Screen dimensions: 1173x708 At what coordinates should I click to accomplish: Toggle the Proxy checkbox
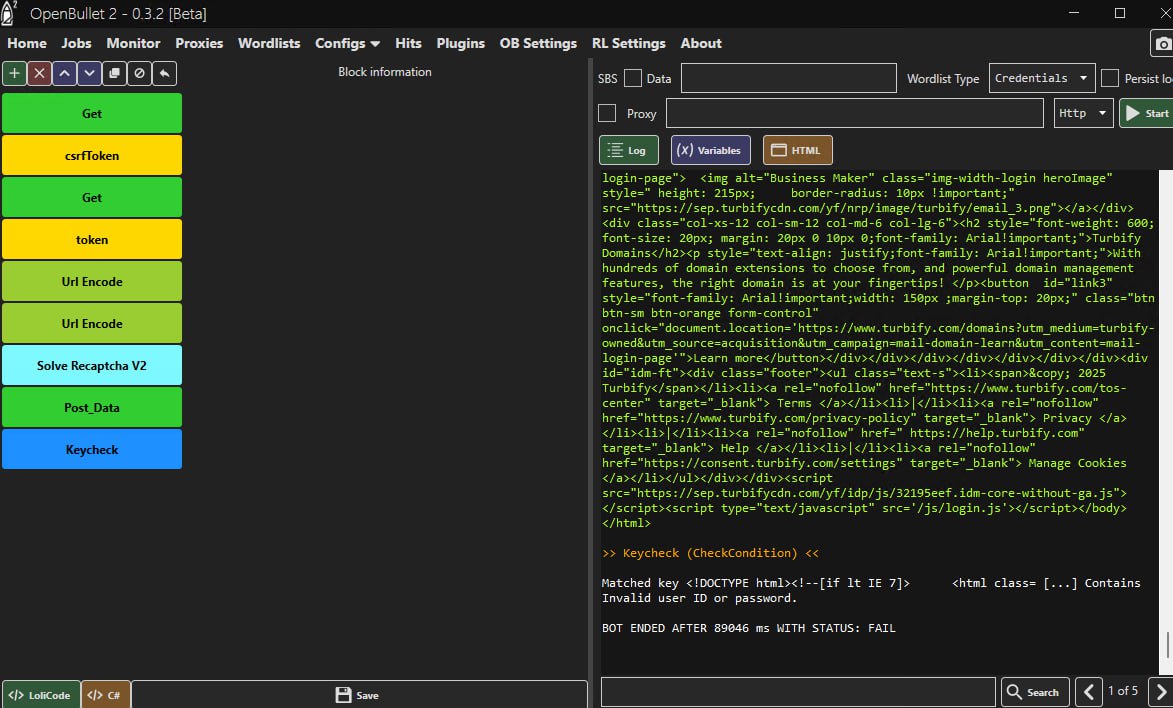coord(607,113)
